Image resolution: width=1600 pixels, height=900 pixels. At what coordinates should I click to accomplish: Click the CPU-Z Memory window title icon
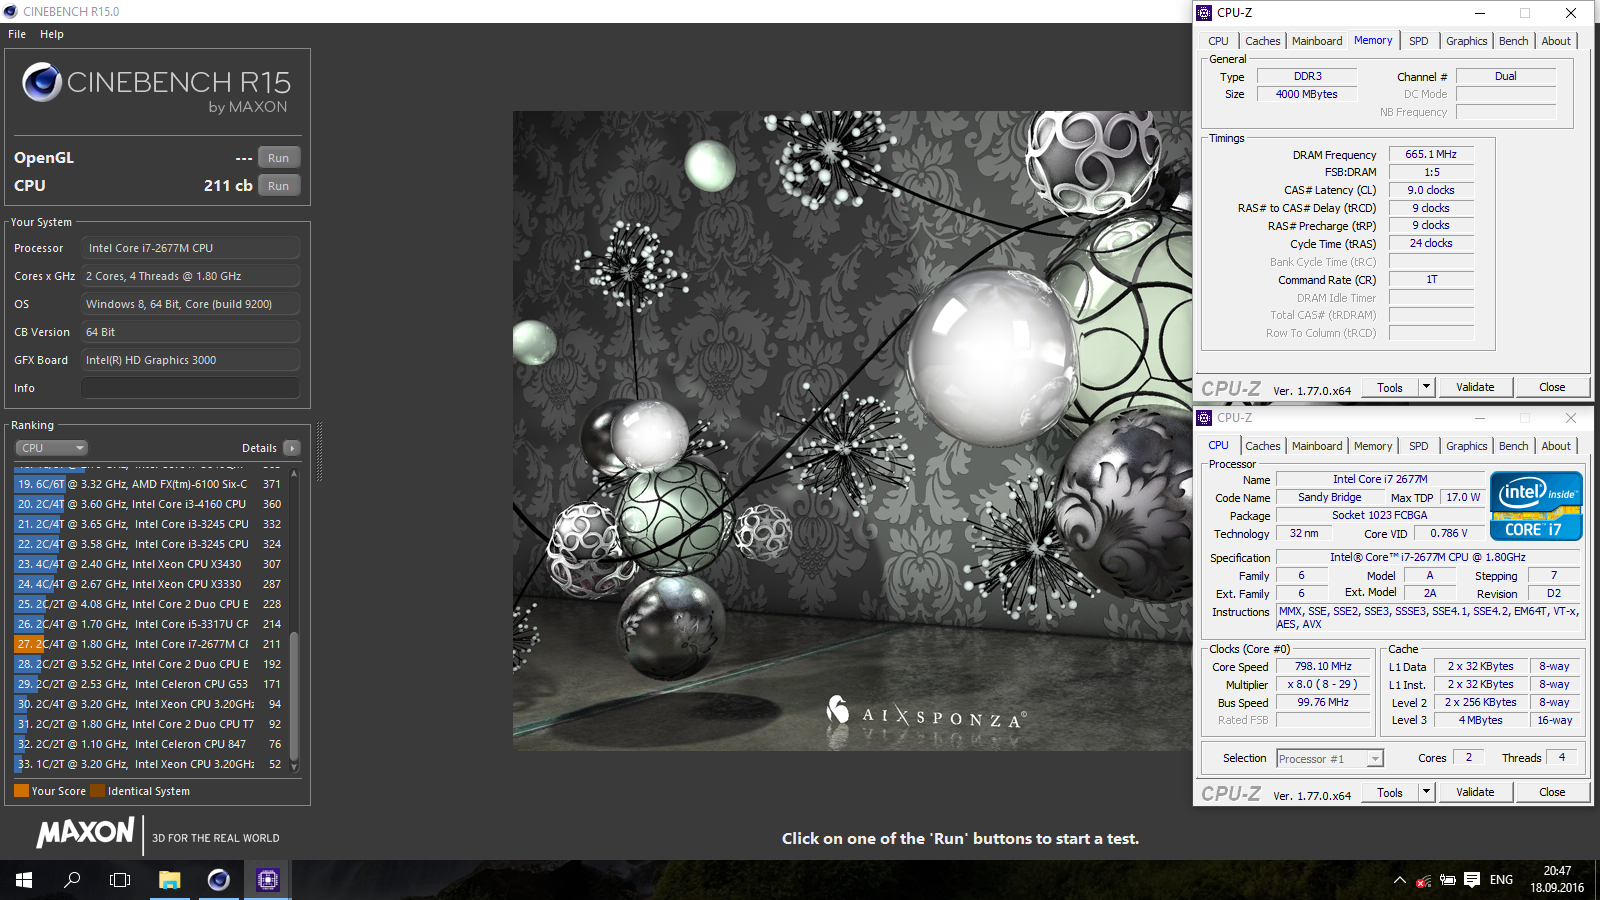(1204, 13)
